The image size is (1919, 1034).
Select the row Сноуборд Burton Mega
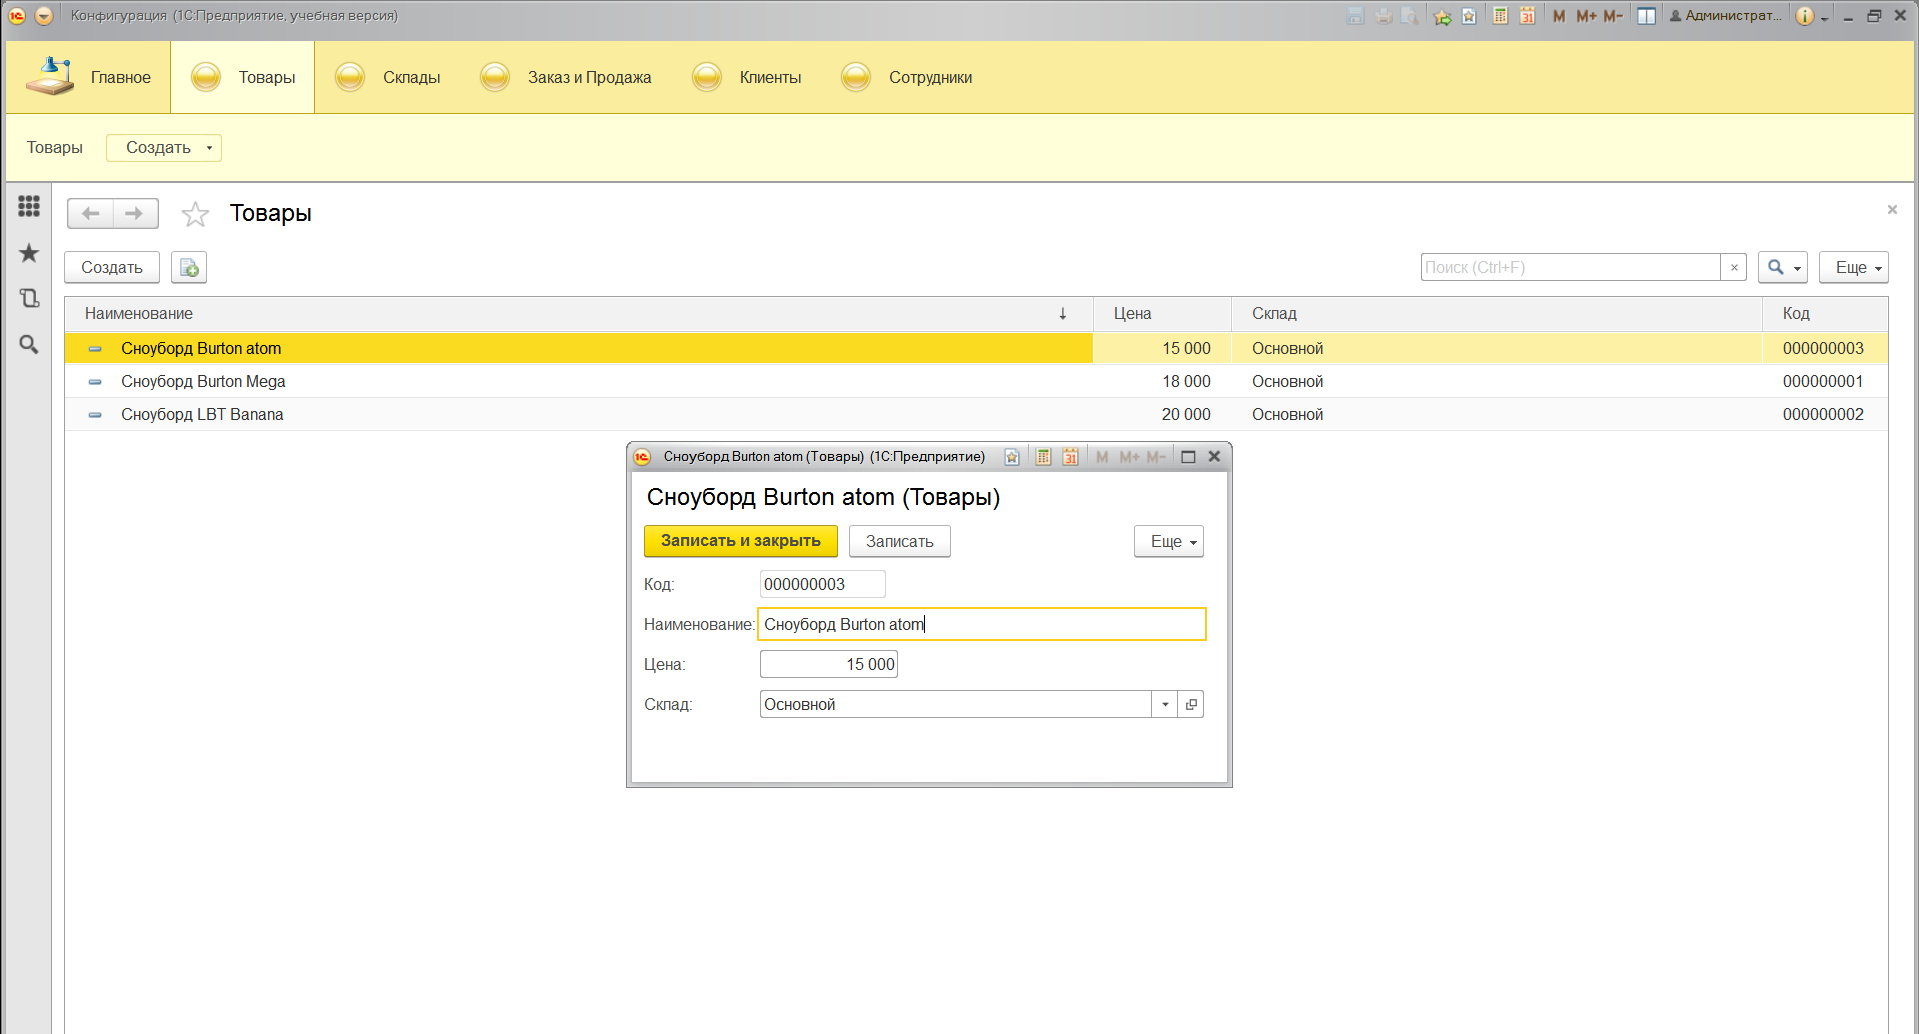[x=976, y=381]
